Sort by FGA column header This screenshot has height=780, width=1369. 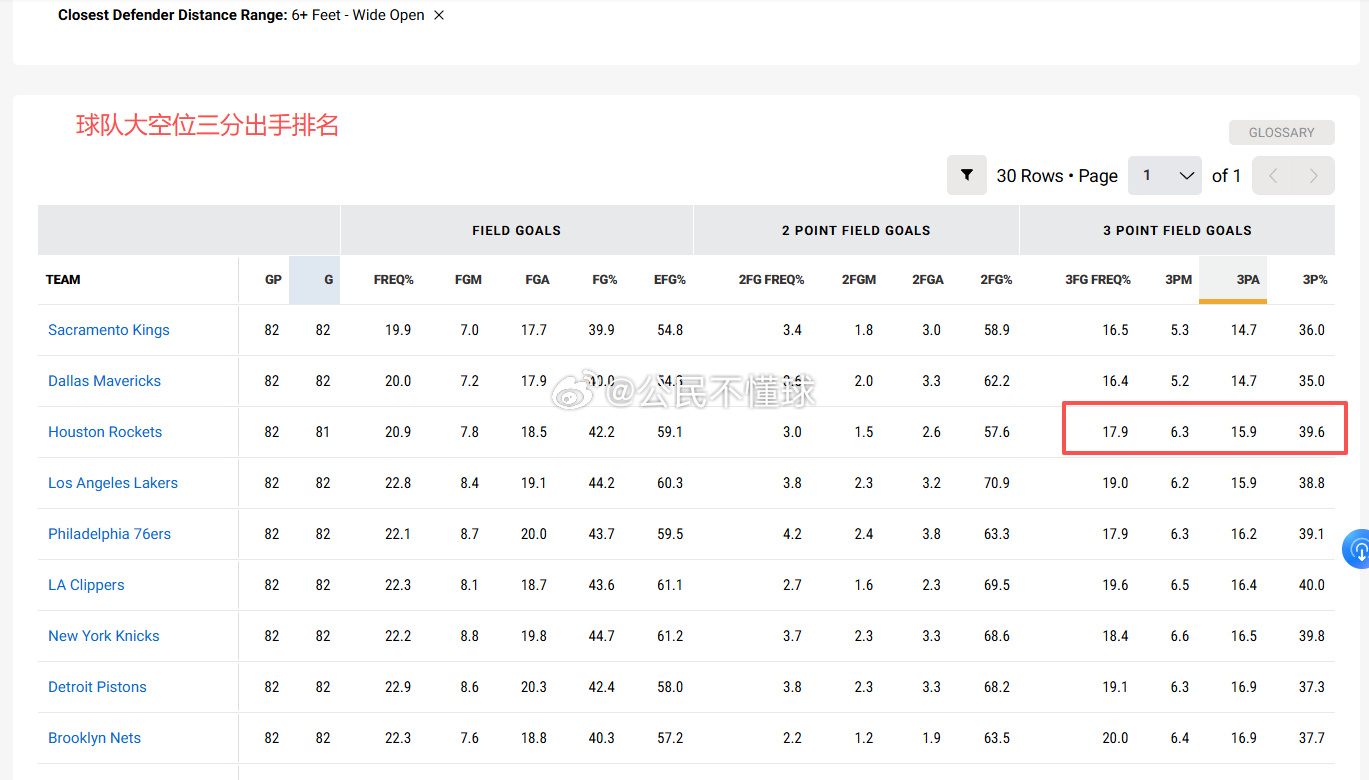coord(537,280)
